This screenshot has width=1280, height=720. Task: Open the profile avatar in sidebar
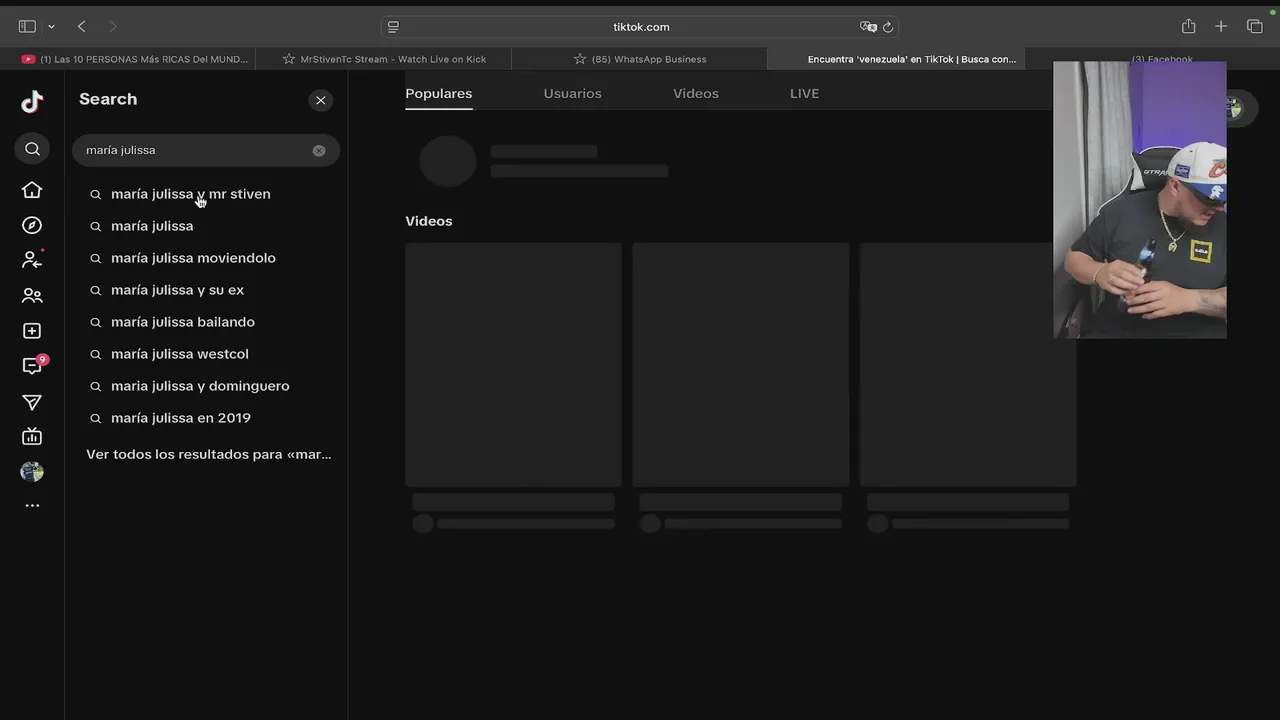(x=32, y=472)
